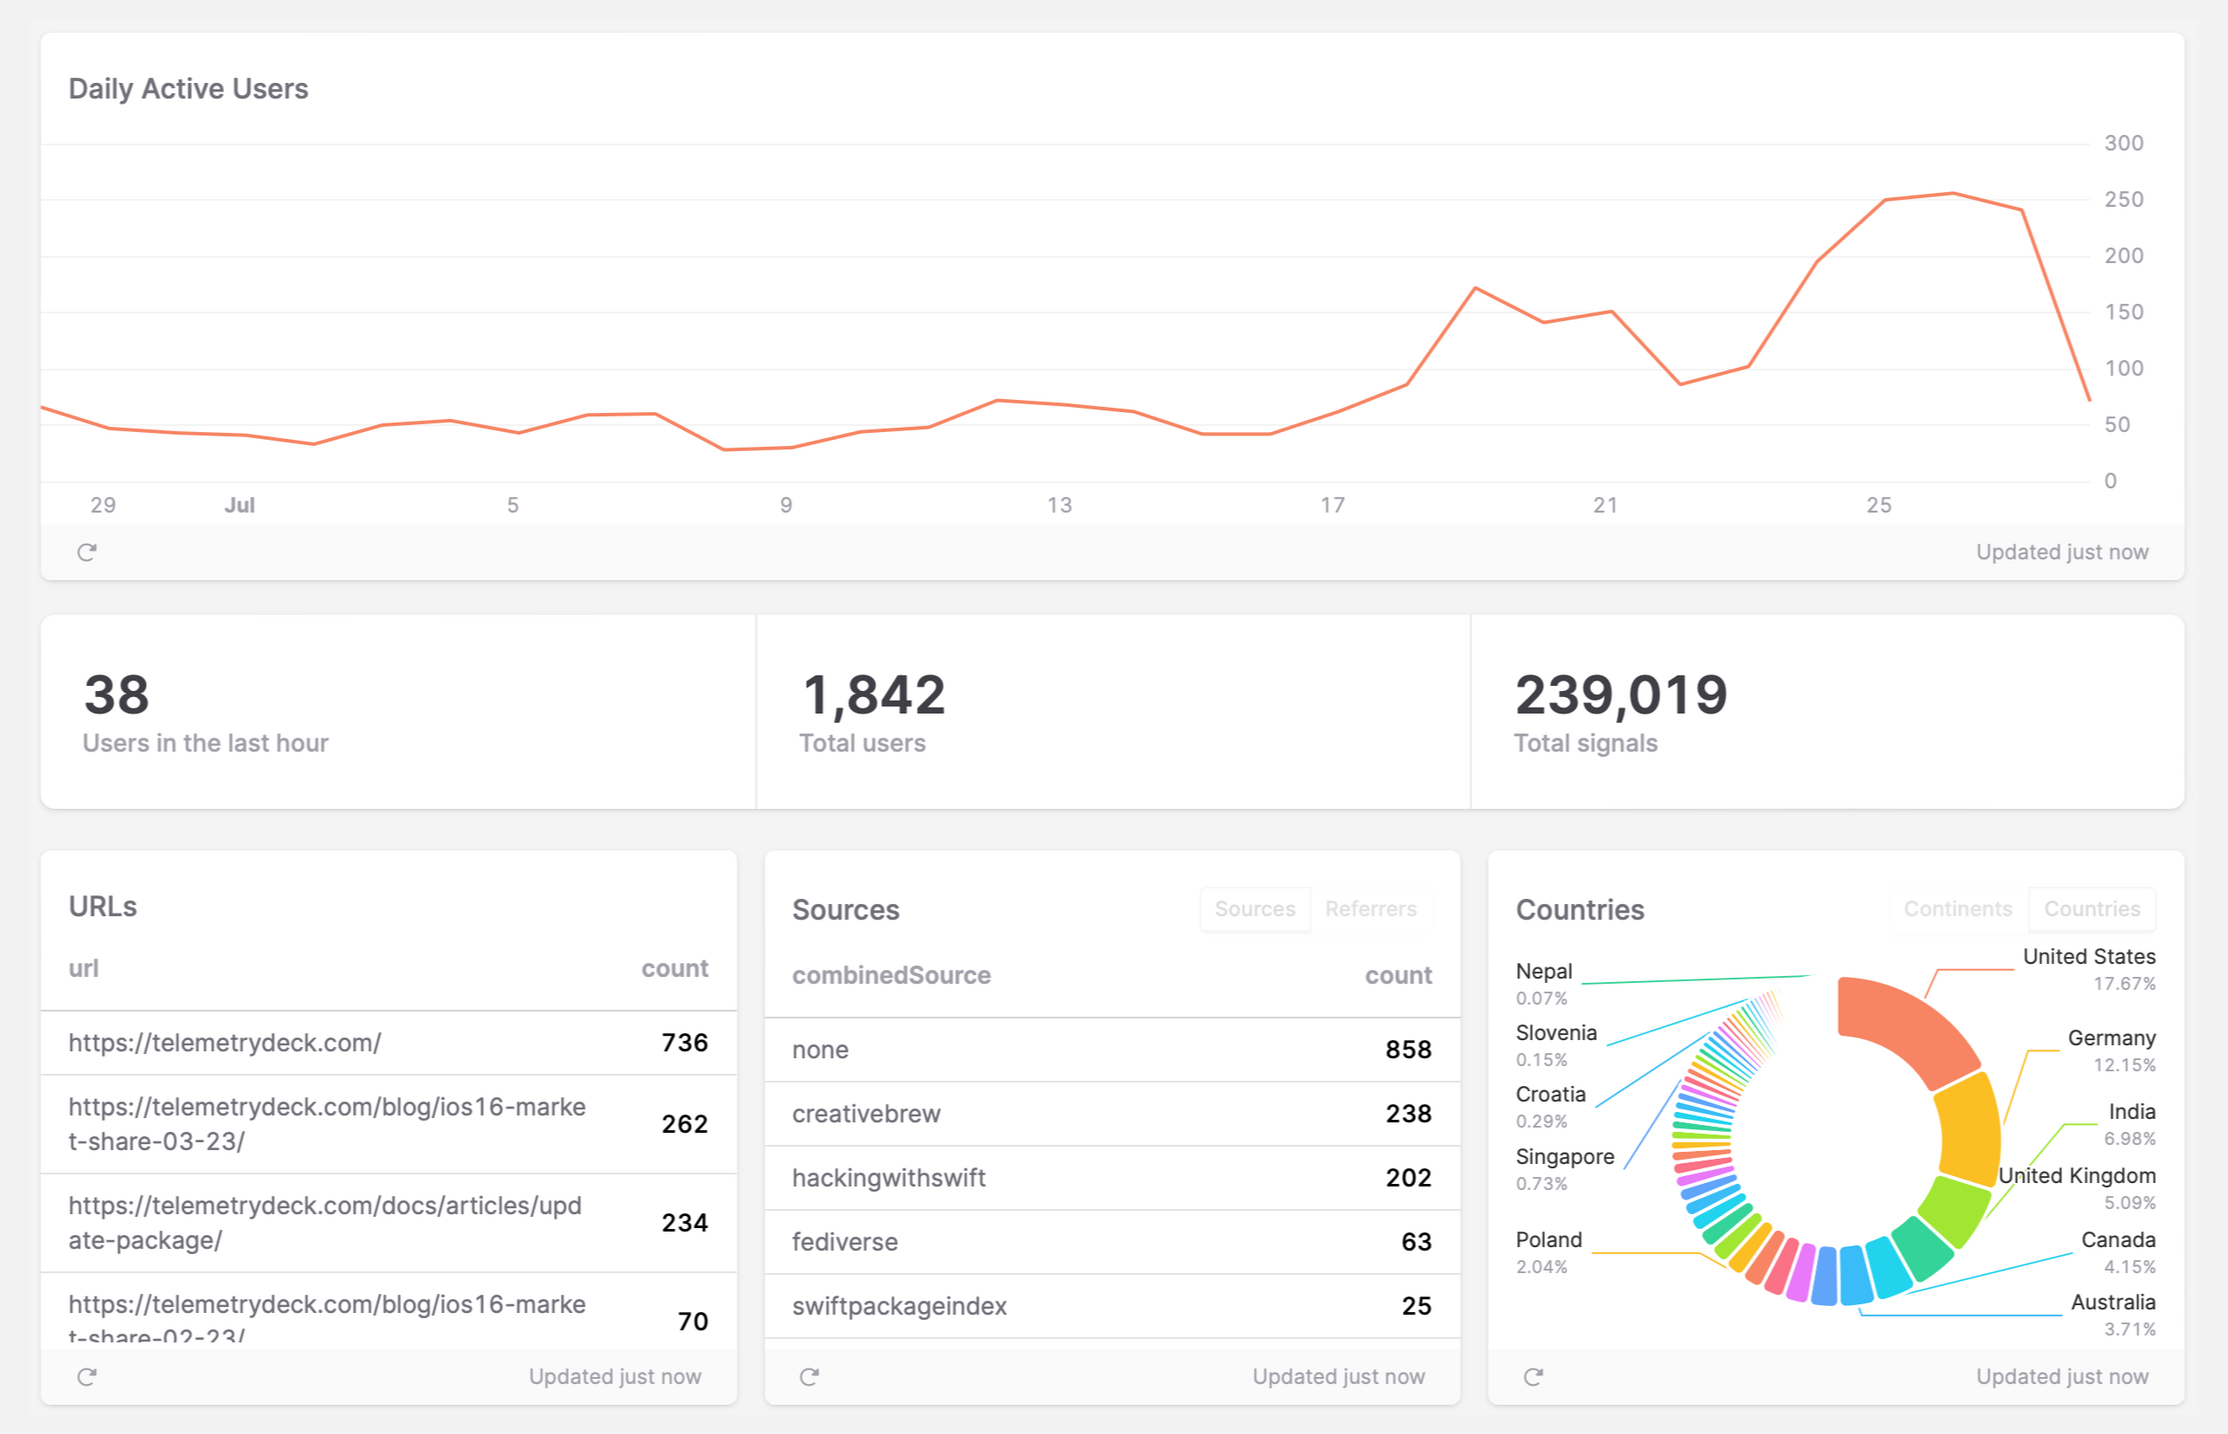Switch to the Countries tab

(x=2092, y=909)
